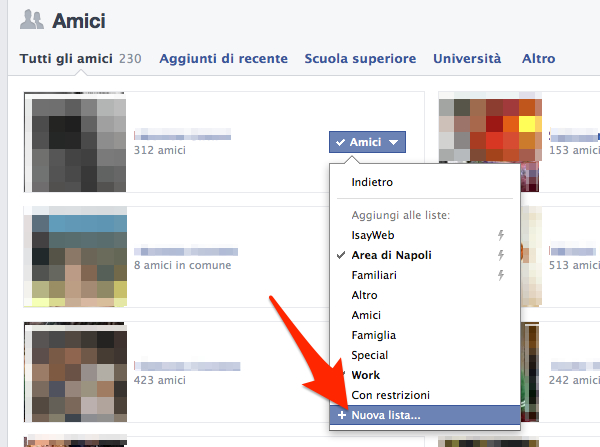Image resolution: width=600 pixels, height=447 pixels.
Task: Select the Università tab
Action: pos(467,59)
